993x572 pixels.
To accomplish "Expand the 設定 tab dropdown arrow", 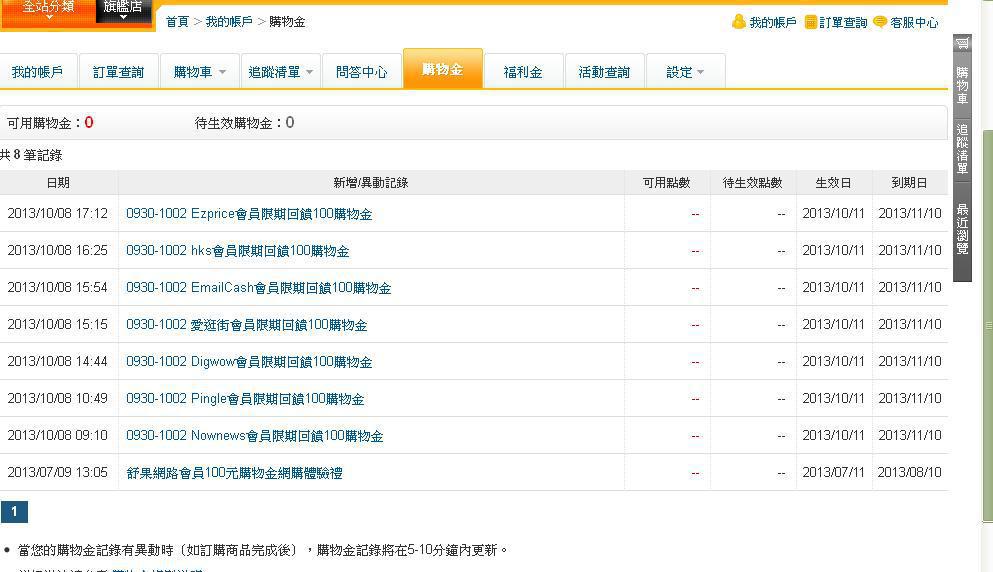I will point(700,72).
